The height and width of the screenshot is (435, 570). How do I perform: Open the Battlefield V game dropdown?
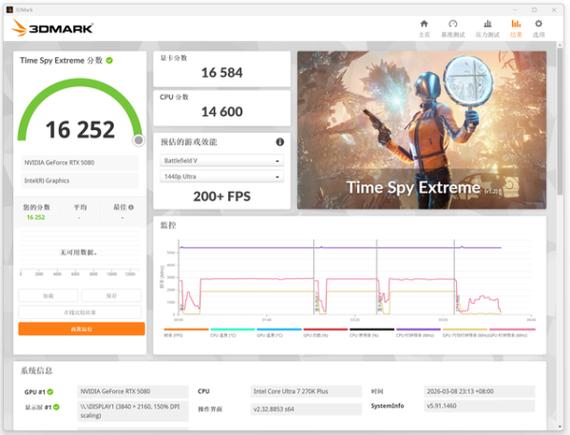pos(222,161)
